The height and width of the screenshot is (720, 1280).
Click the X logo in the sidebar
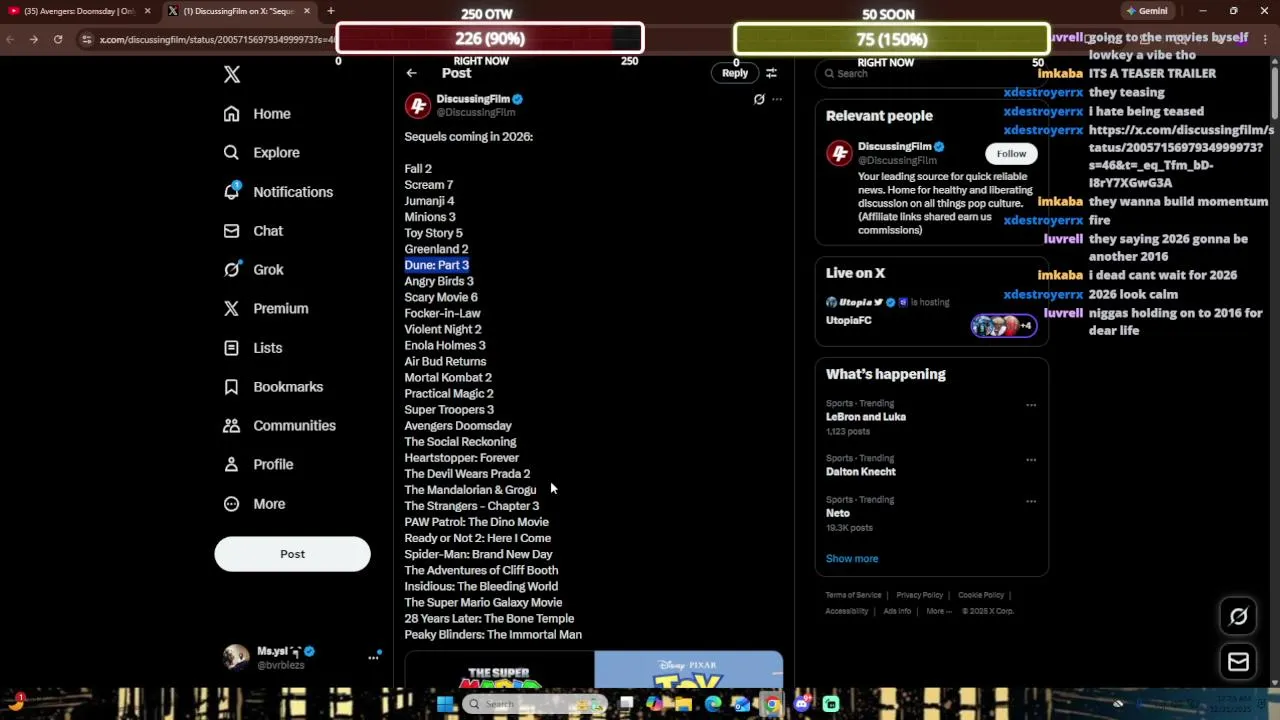point(232,75)
